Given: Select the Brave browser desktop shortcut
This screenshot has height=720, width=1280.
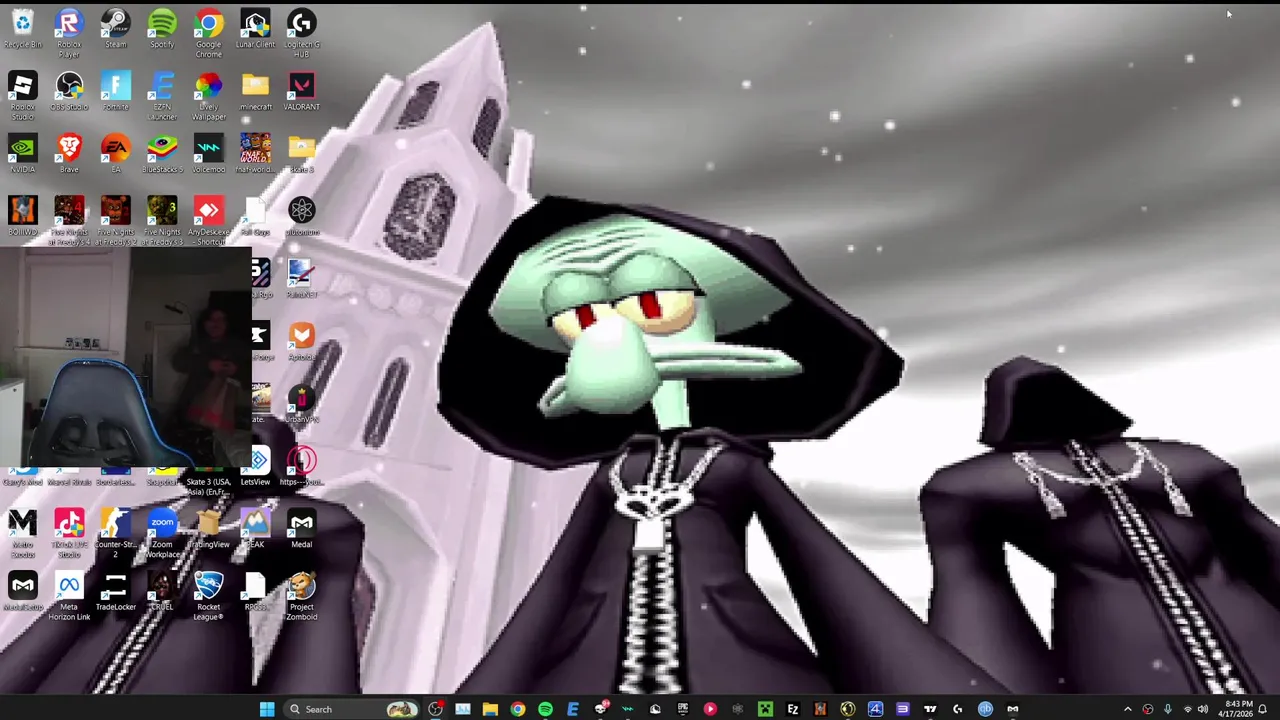Looking at the screenshot, I should (x=69, y=154).
